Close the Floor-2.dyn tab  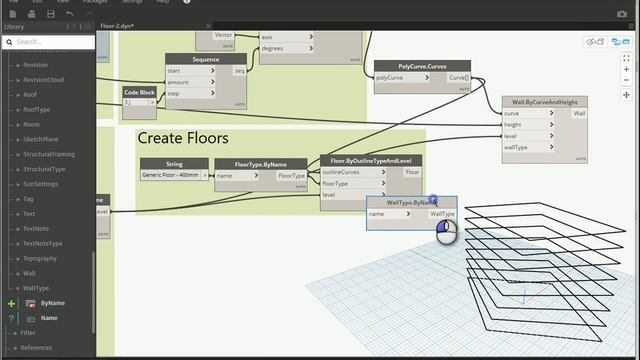coord(208,26)
